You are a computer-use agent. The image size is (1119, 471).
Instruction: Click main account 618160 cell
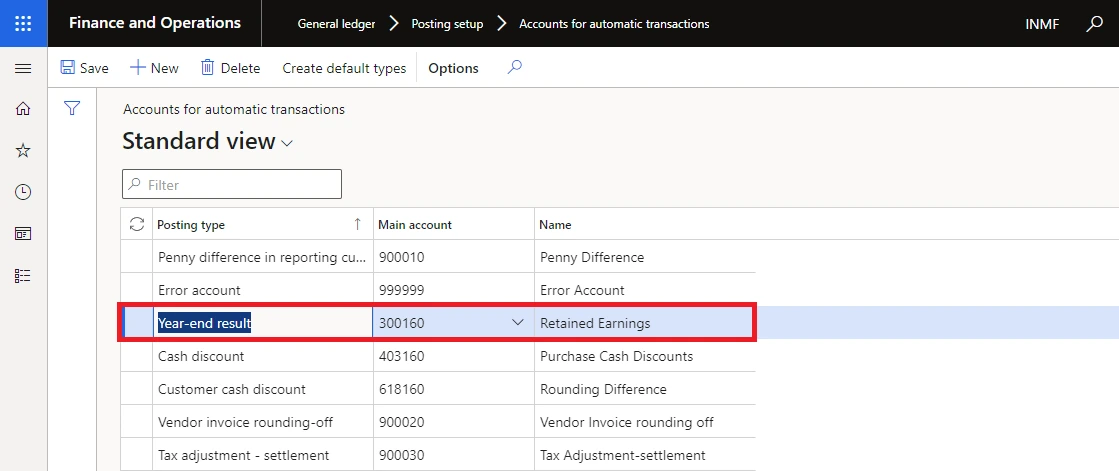click(454, 389)
